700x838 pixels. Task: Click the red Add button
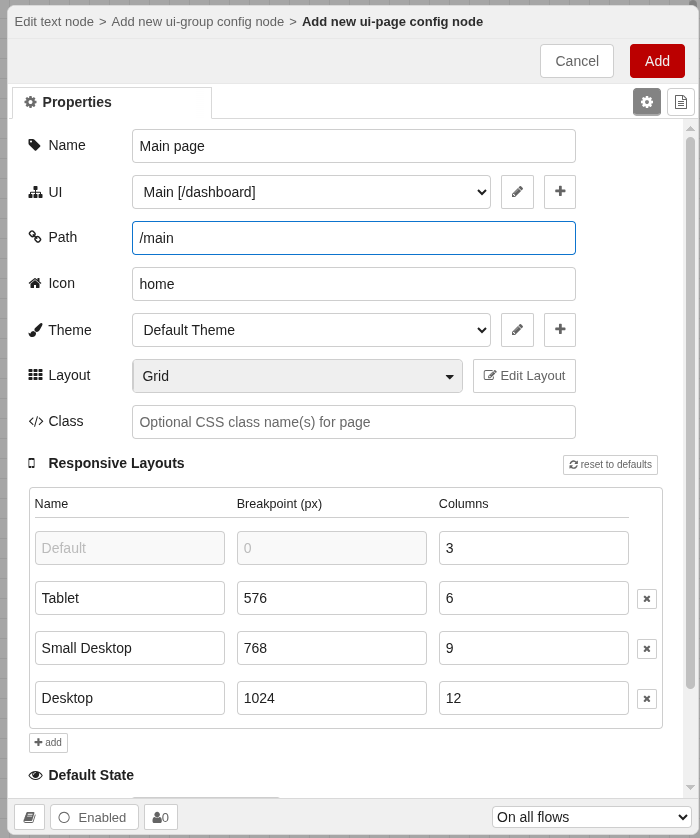coord(657,61)
